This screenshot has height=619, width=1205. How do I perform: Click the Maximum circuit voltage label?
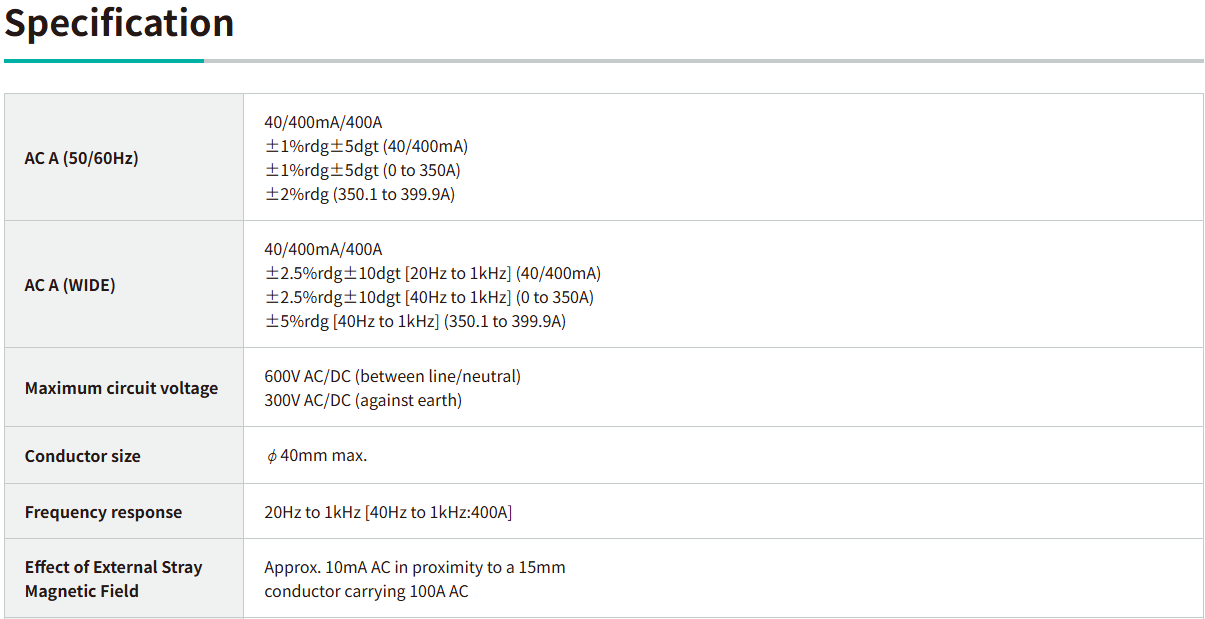coord(121,388)
